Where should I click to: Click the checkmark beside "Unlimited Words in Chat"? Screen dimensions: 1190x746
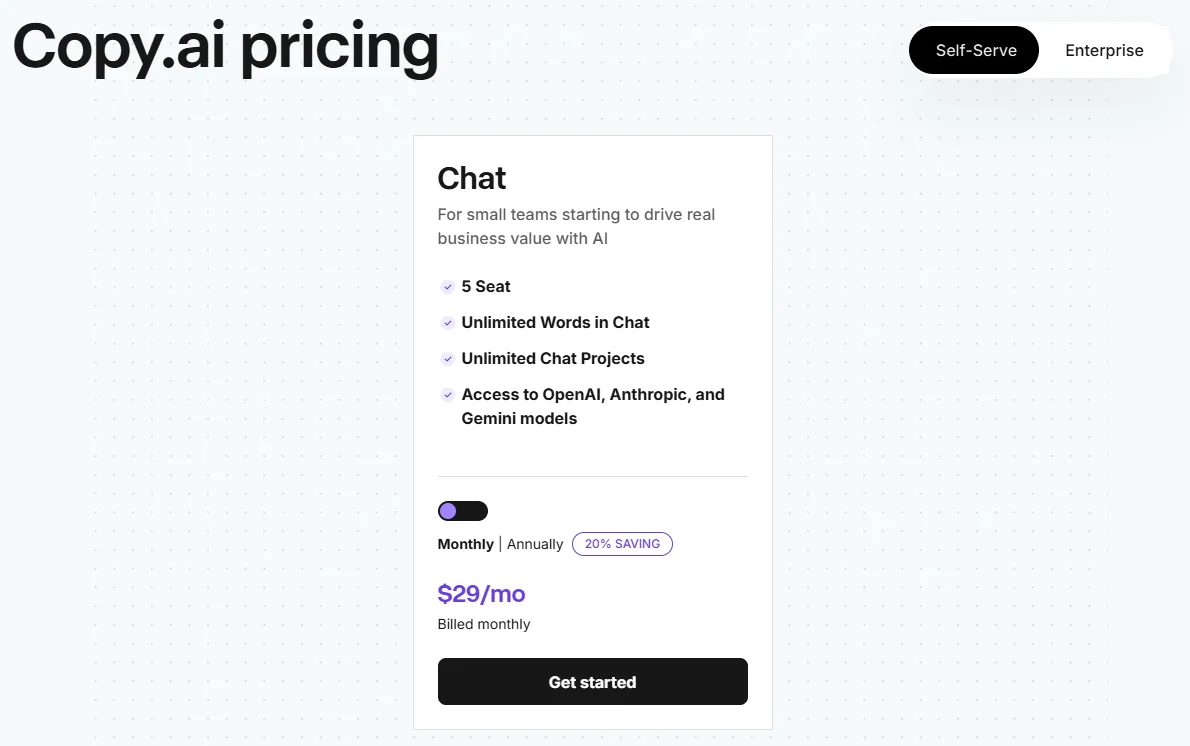447,323
